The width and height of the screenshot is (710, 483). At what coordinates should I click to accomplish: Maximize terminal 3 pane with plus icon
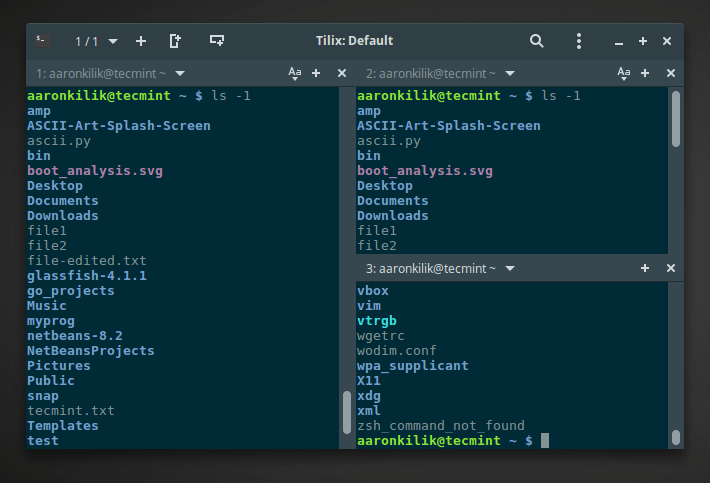click(x=646, y=269)
